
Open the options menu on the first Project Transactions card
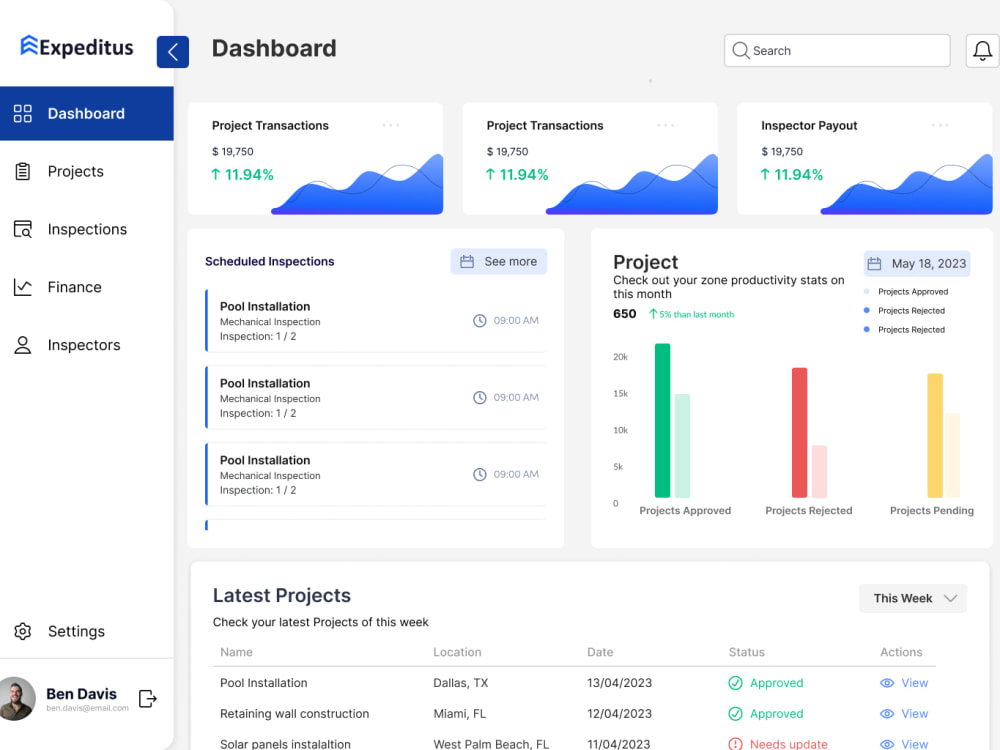point(391,125)
